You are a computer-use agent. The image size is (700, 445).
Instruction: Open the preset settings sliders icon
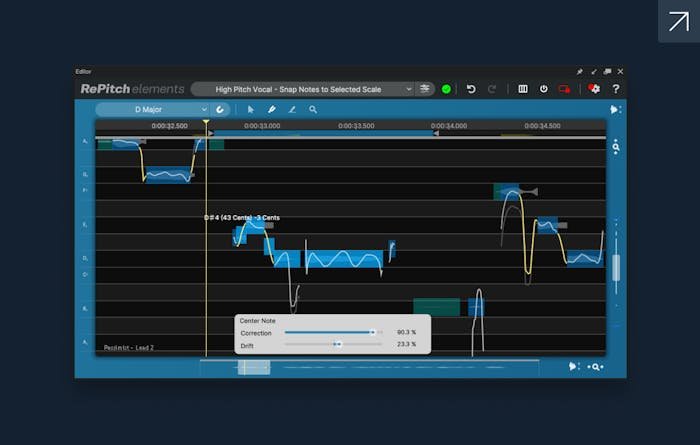pyautogui.click(x=425, y=89)
